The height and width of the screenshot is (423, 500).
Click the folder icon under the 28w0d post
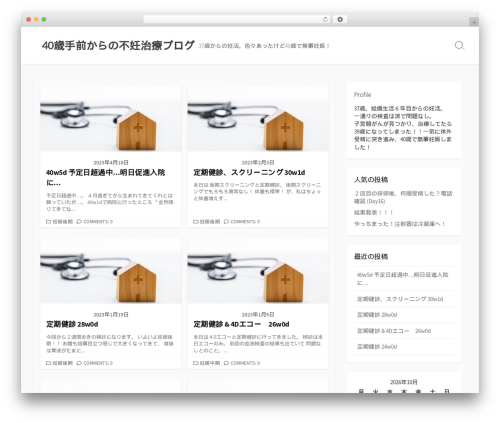(x=48, y=363)
